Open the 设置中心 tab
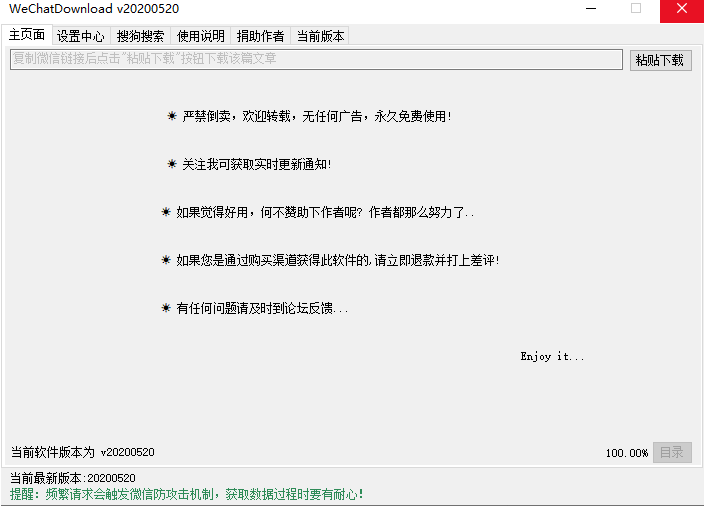 (80, 36)
